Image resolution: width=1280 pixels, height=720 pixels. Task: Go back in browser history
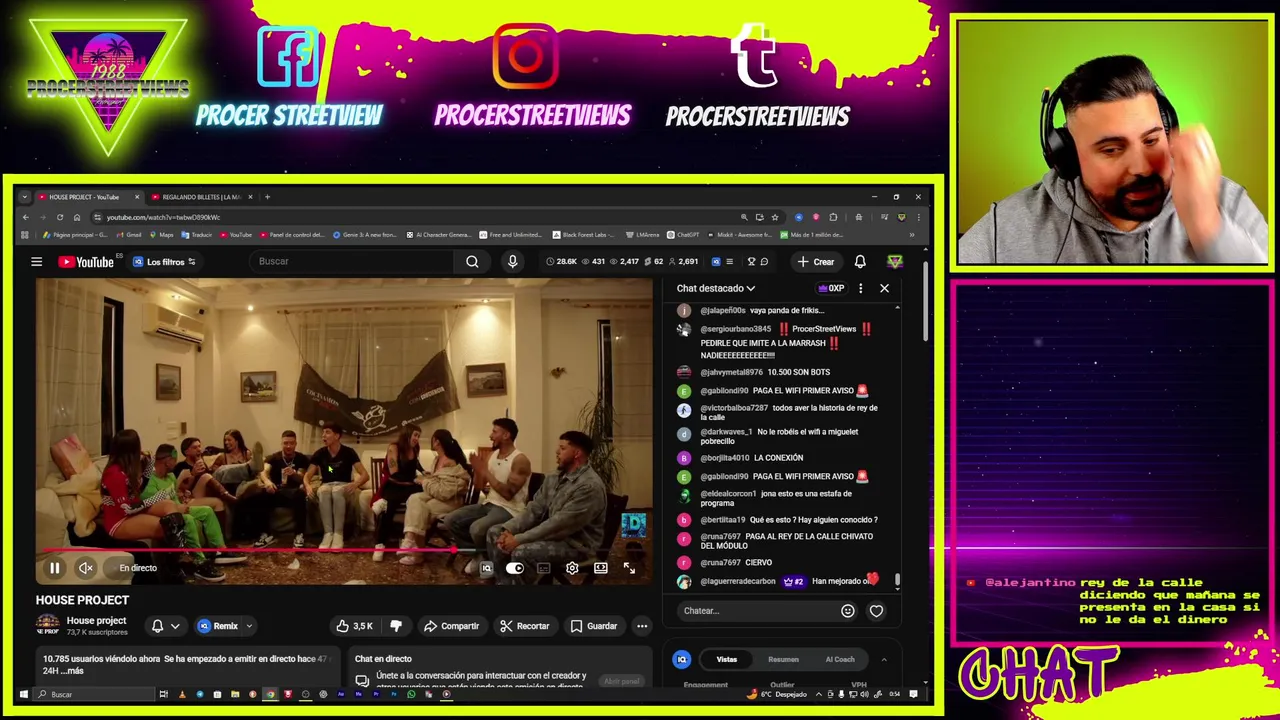click(26, 217)
